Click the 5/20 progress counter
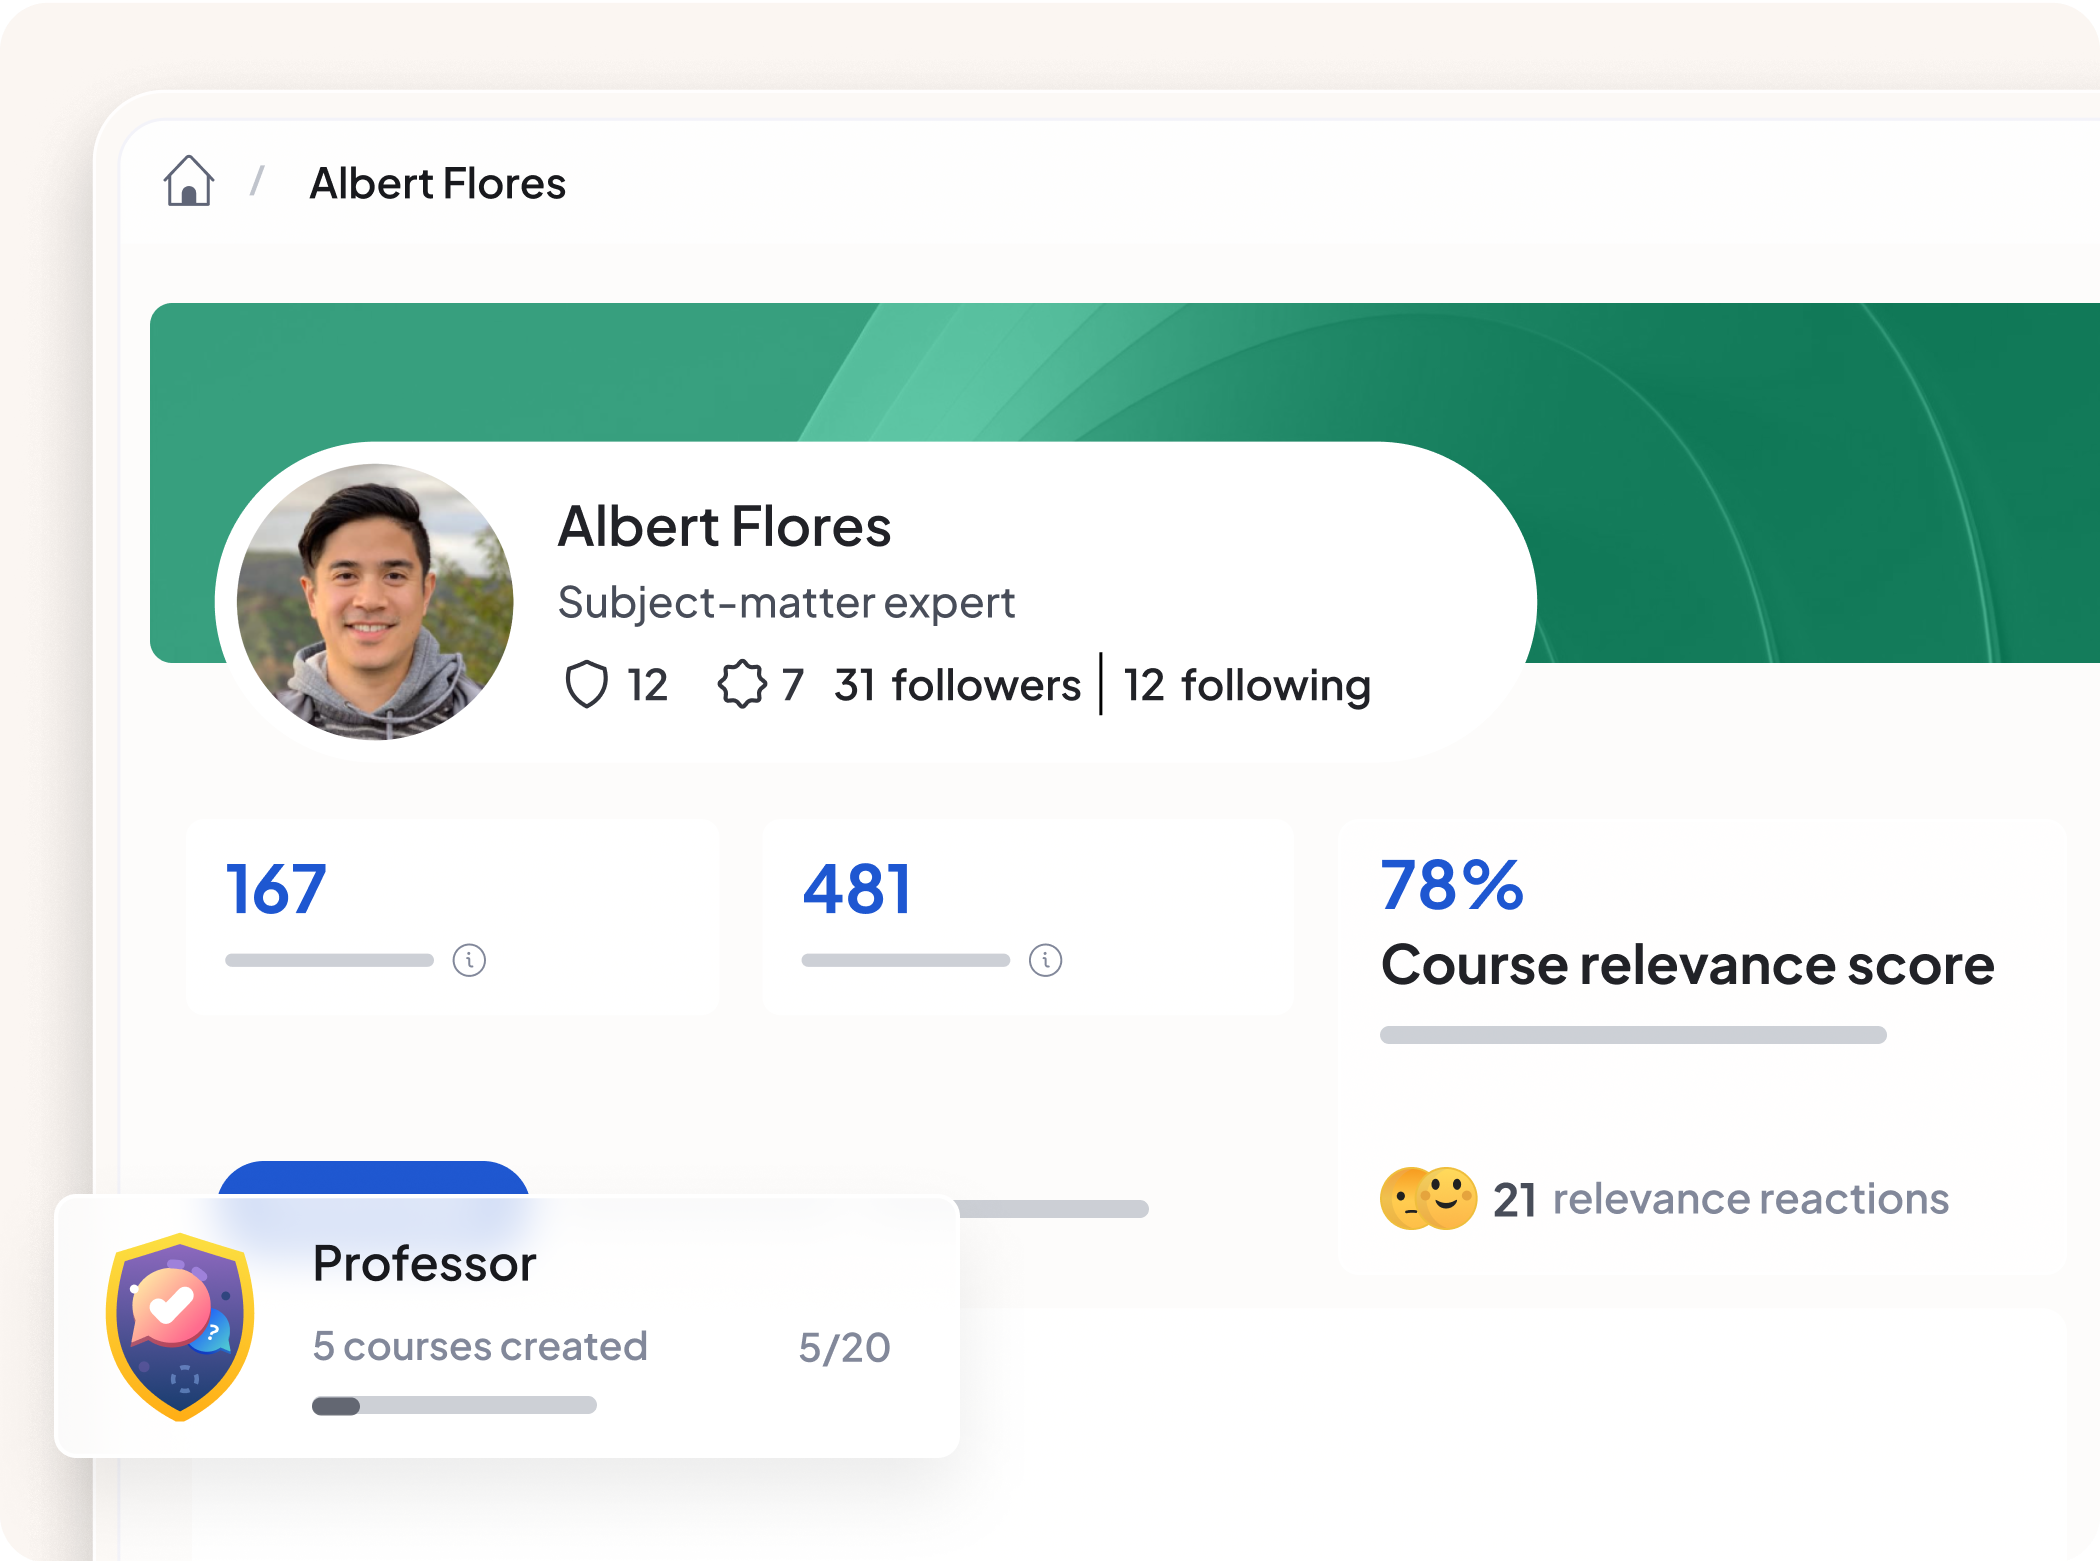This screenshot has height=1561, width=2100. (844, 1348)
